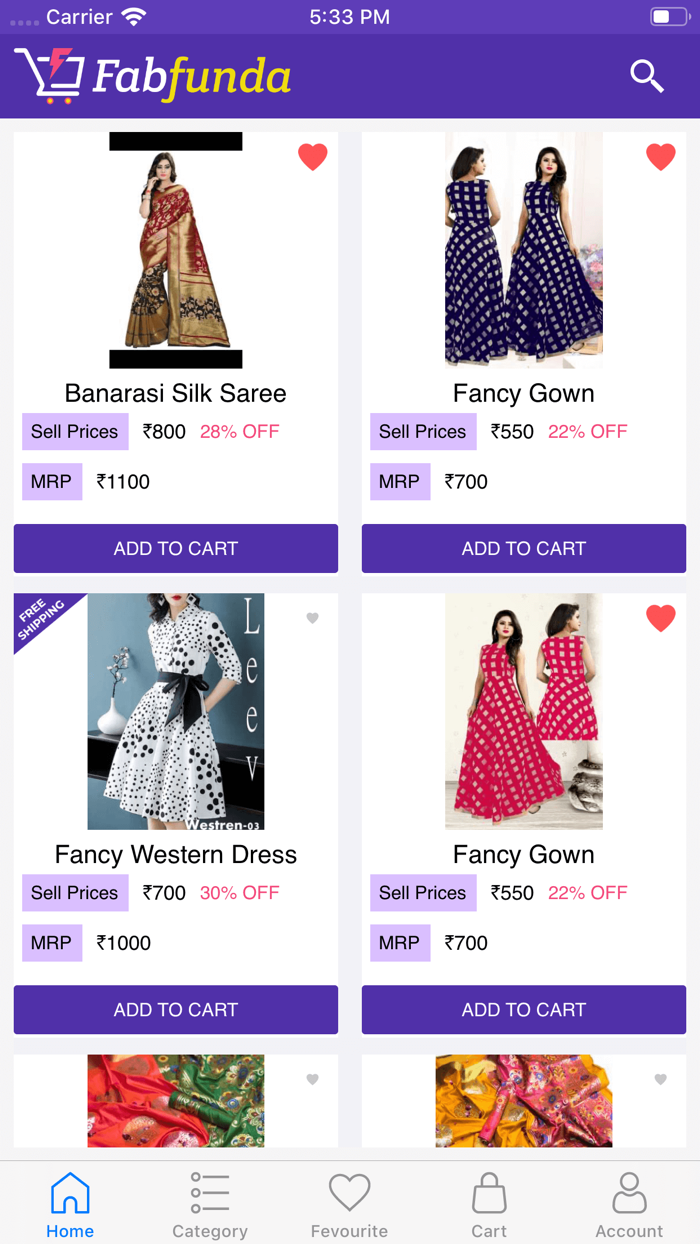Screen dimensions: 700x1244
Task: Open the Fevourite heart icon in navigation bar
Action: point(349,1192)
